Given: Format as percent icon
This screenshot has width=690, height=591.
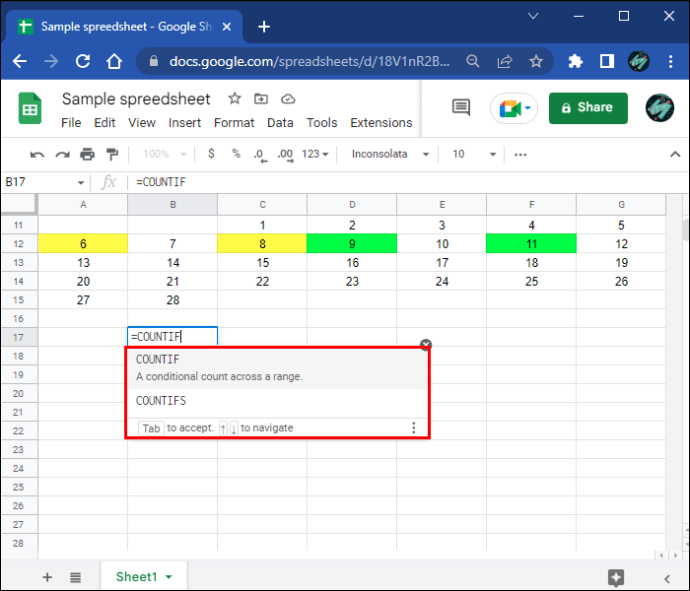Looking at the screenshot, I should [x=236, y=154].
